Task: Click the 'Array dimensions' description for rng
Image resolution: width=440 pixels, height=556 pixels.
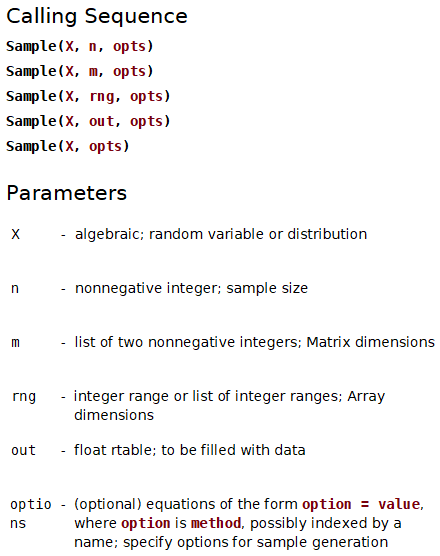Action: (x=229, y=406)
